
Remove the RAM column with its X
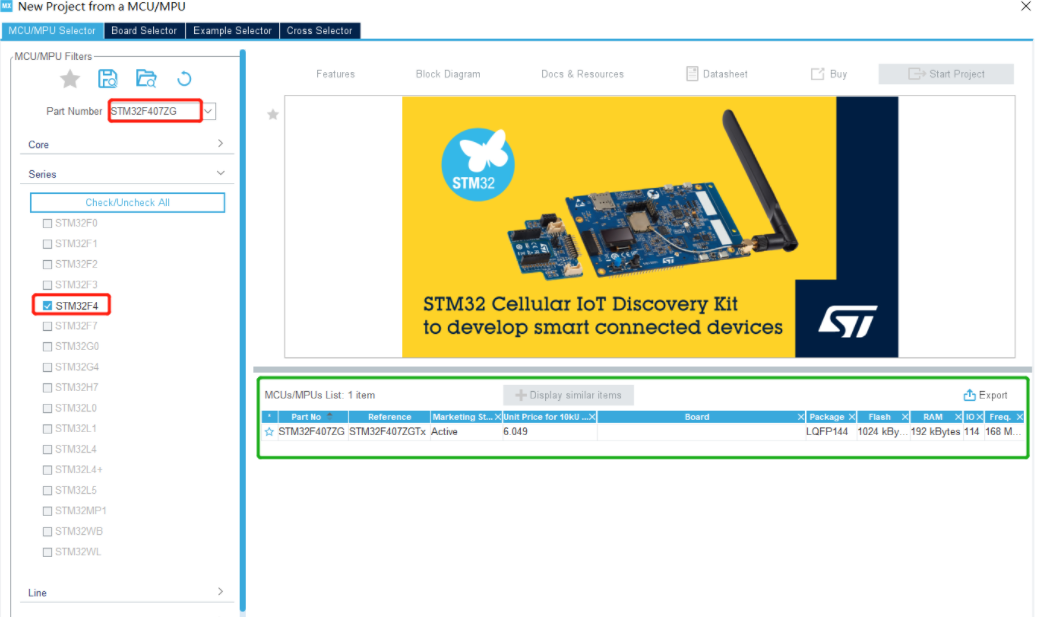tap(957, 417)
